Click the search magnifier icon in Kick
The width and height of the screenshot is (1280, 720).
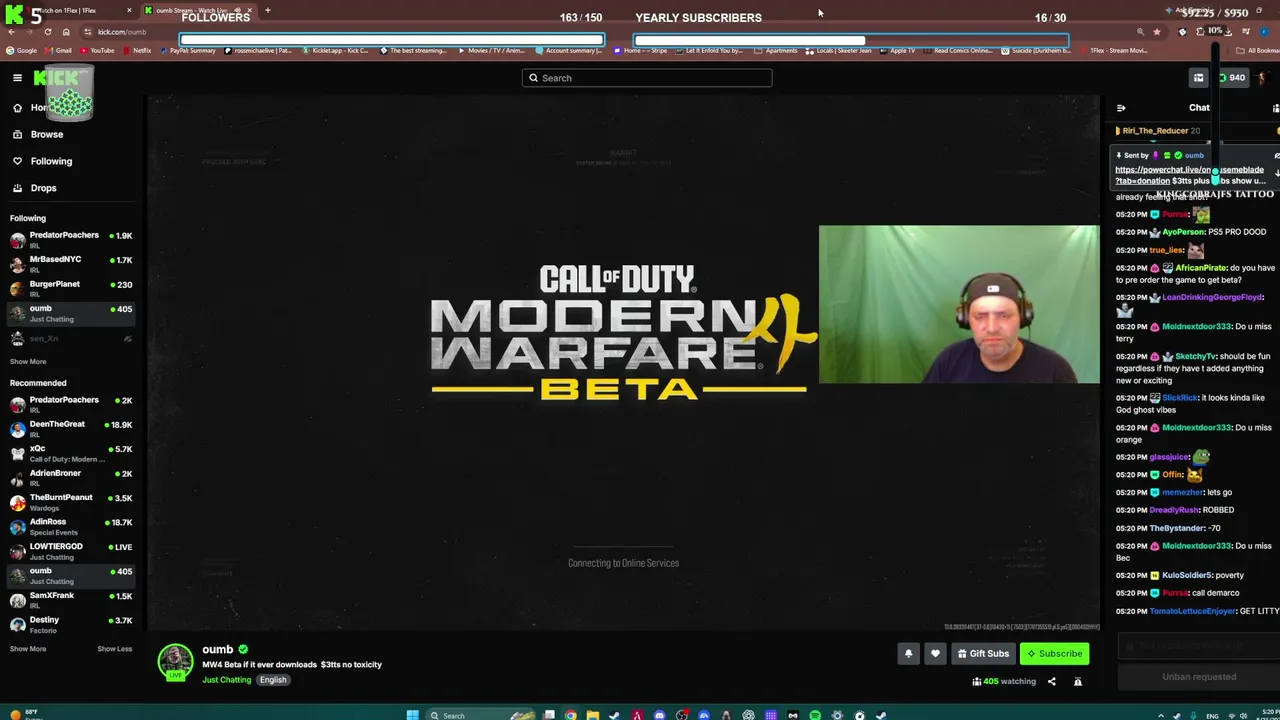(533, 78)
